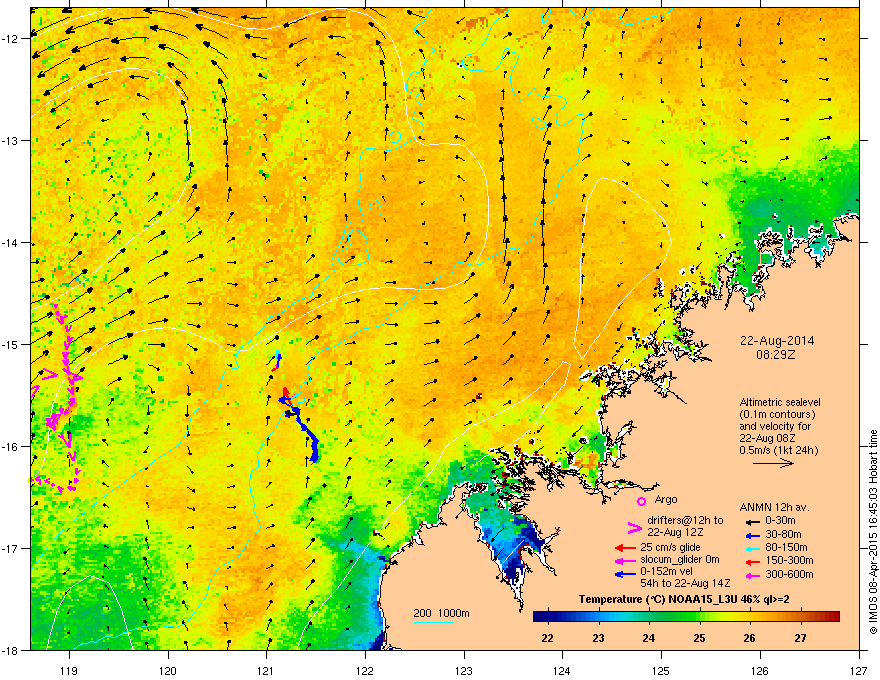Click longitude axis label '122'
The height and width of the screenshot is (680, 880).
(x=365, y=670)
